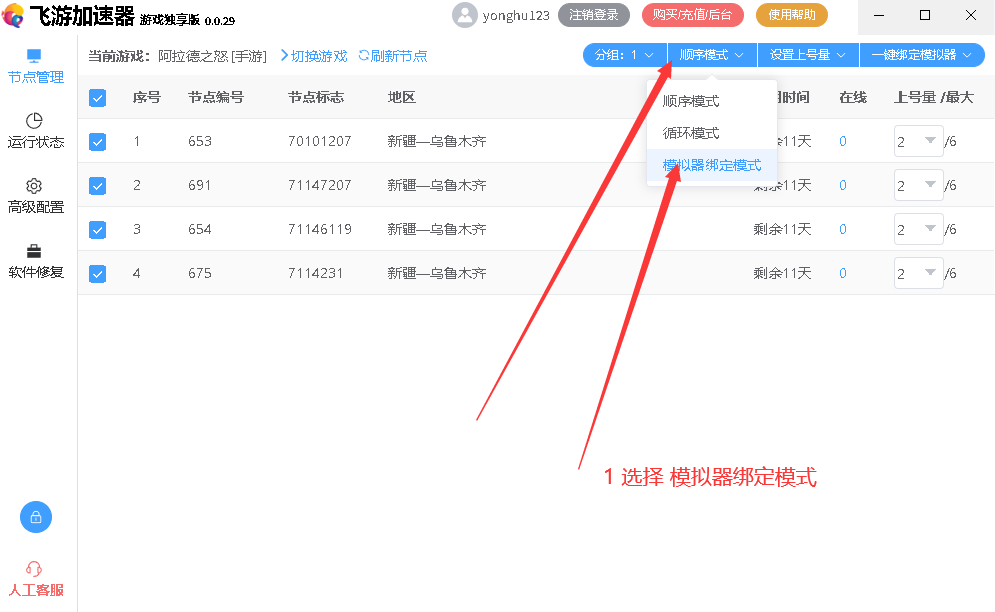Click node number 675 cell
The image size is (995, 612).
(200, 273)
